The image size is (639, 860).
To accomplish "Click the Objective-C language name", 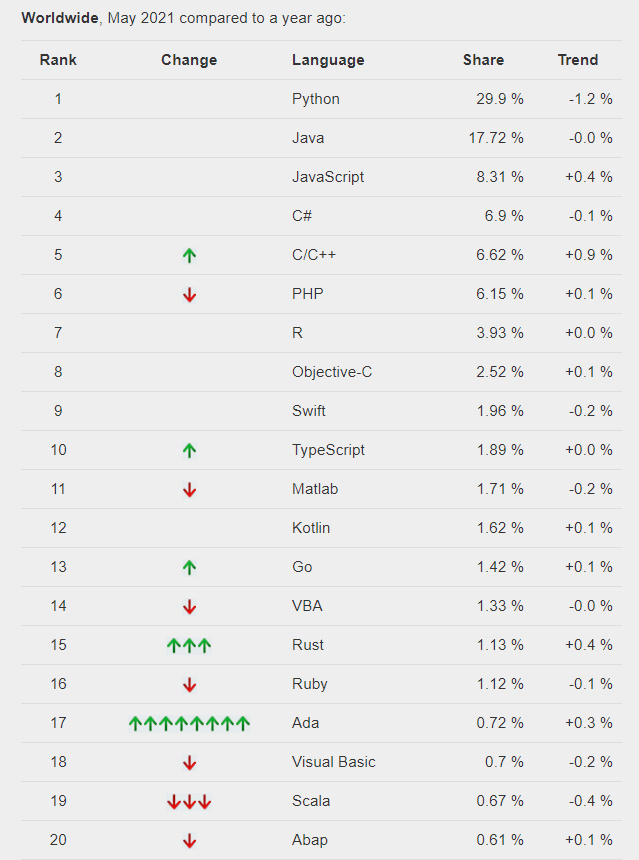I will point(332,372).
